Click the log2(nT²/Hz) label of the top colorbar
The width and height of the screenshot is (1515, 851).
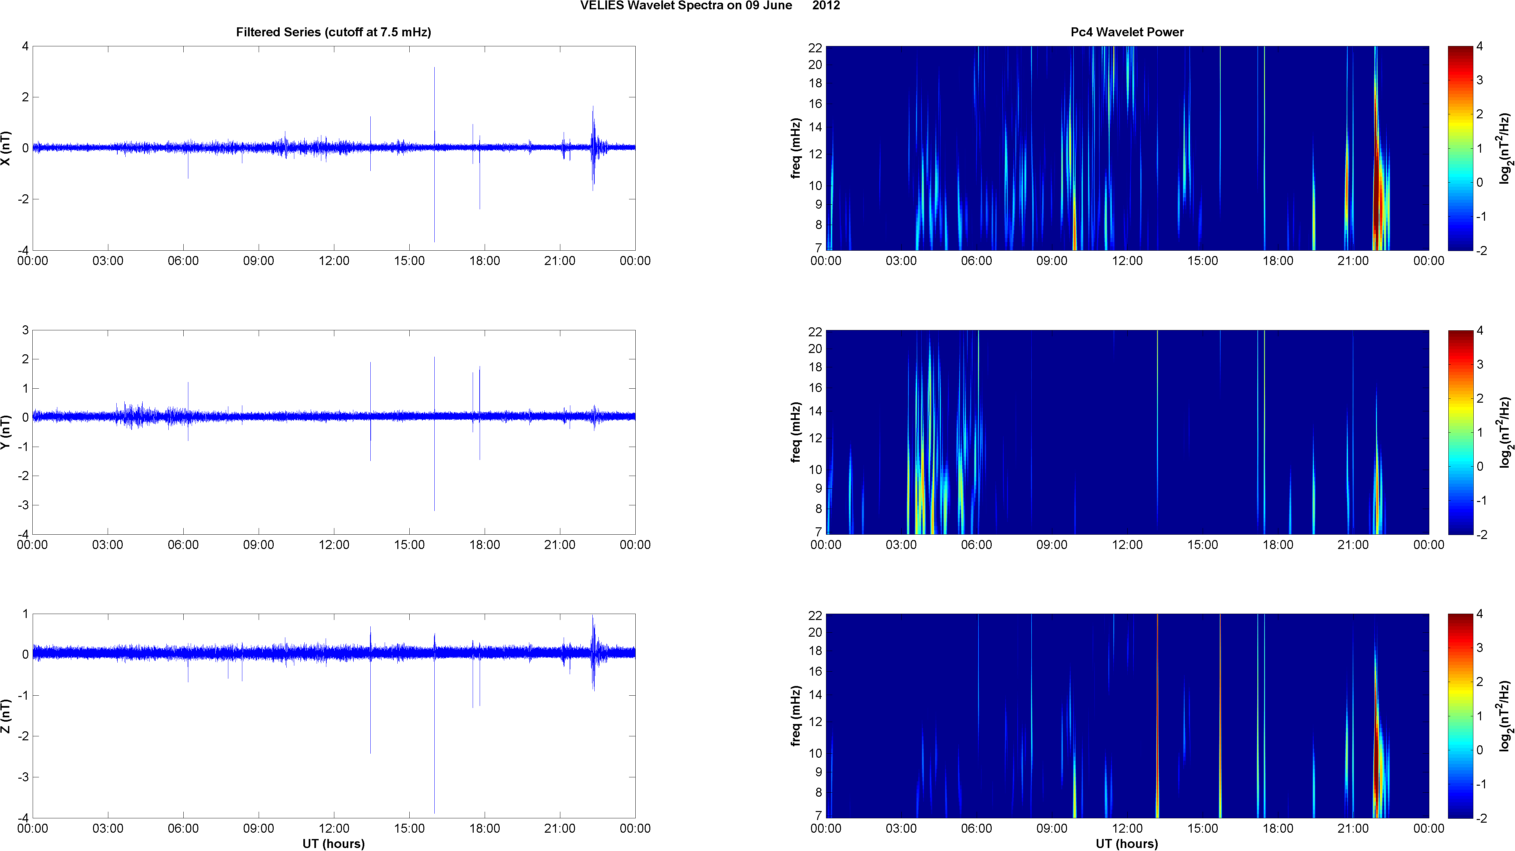(x=1506, y=148)
